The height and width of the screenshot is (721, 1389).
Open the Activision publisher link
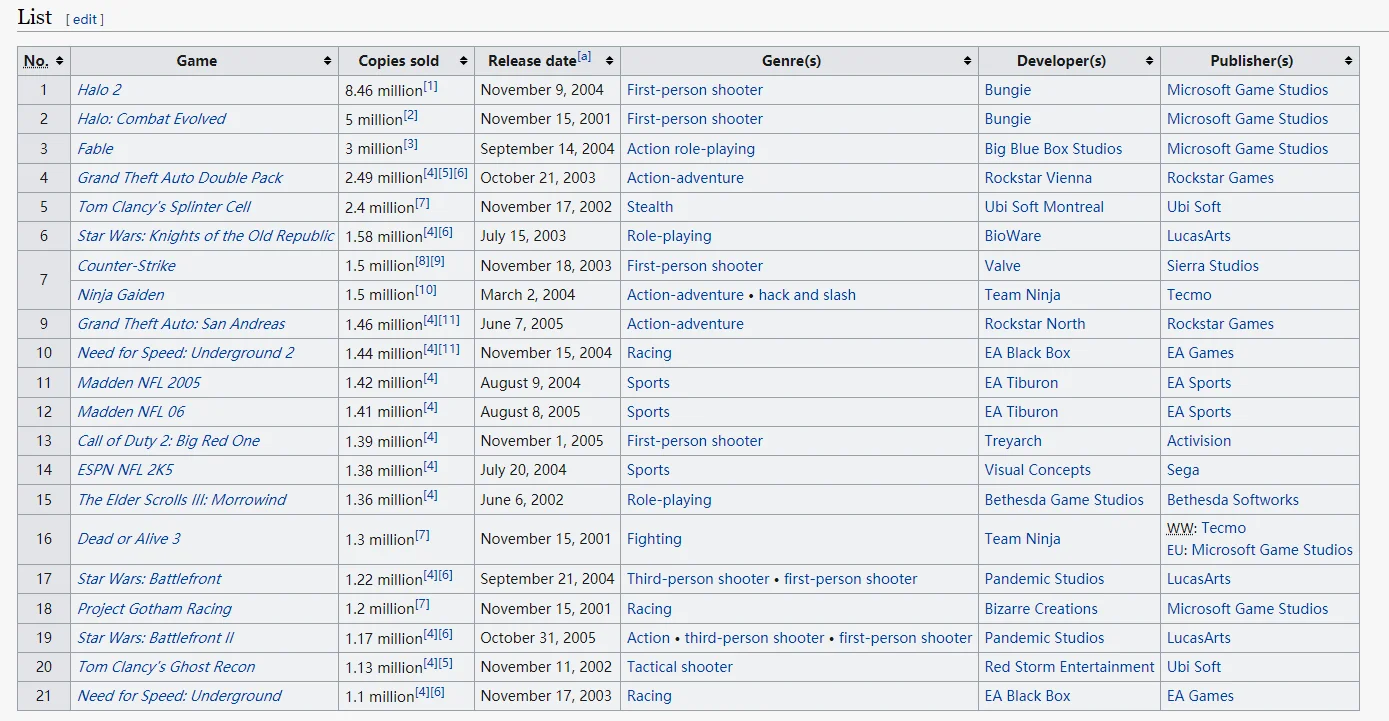tap(1199, 441)
